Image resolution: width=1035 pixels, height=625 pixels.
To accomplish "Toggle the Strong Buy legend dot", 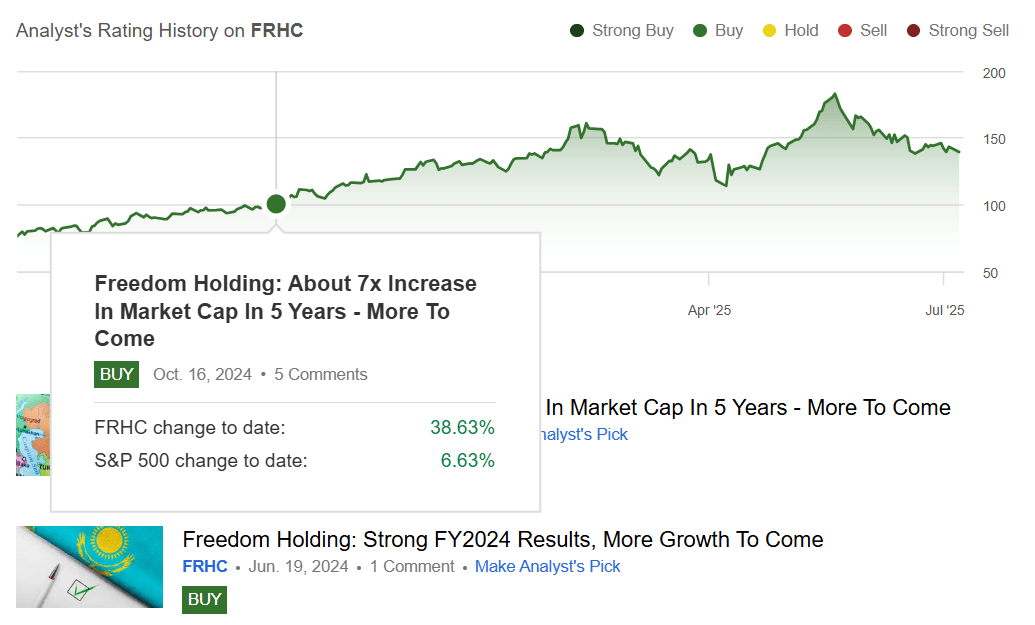I will pyautogui.click(x=577, y=31).
